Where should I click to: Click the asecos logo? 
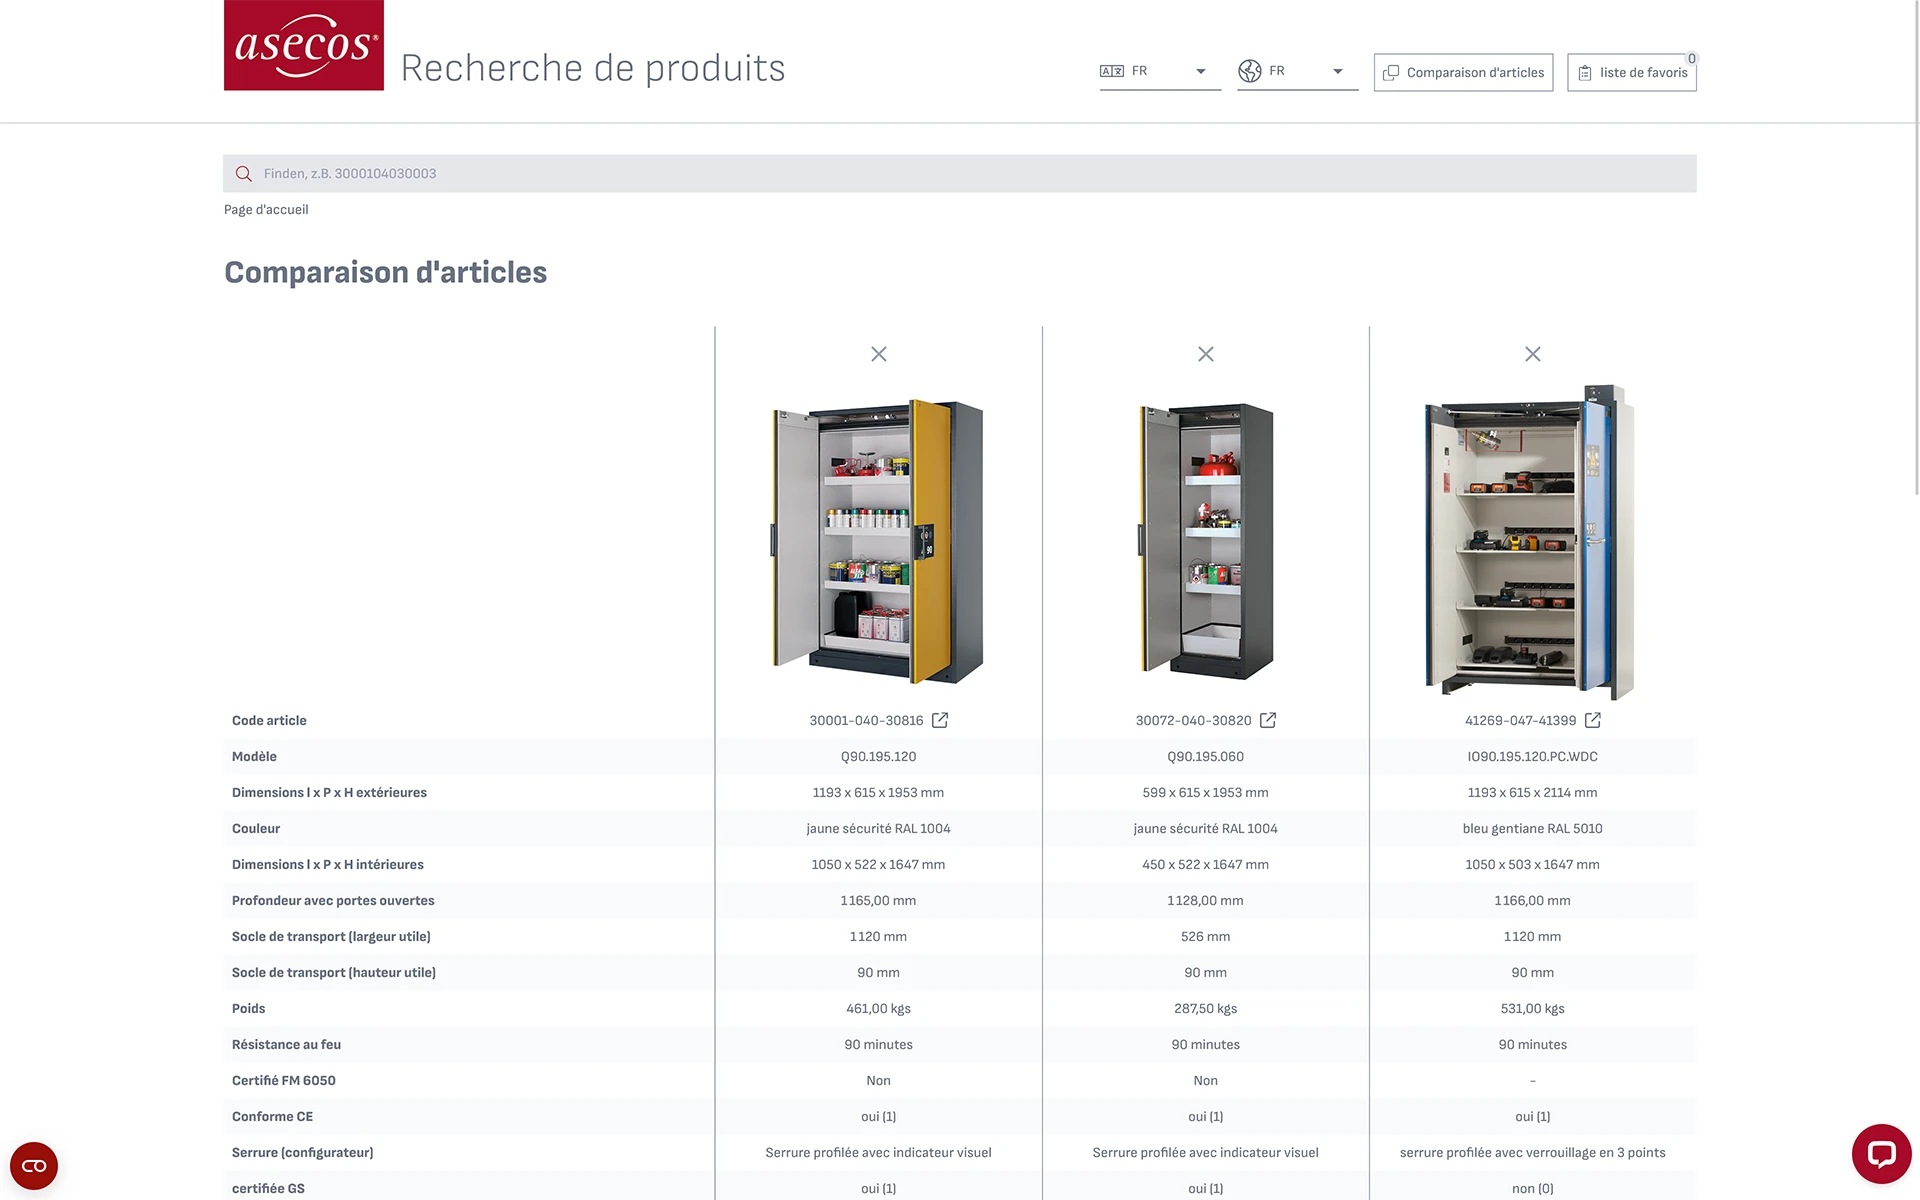[303, 45]
